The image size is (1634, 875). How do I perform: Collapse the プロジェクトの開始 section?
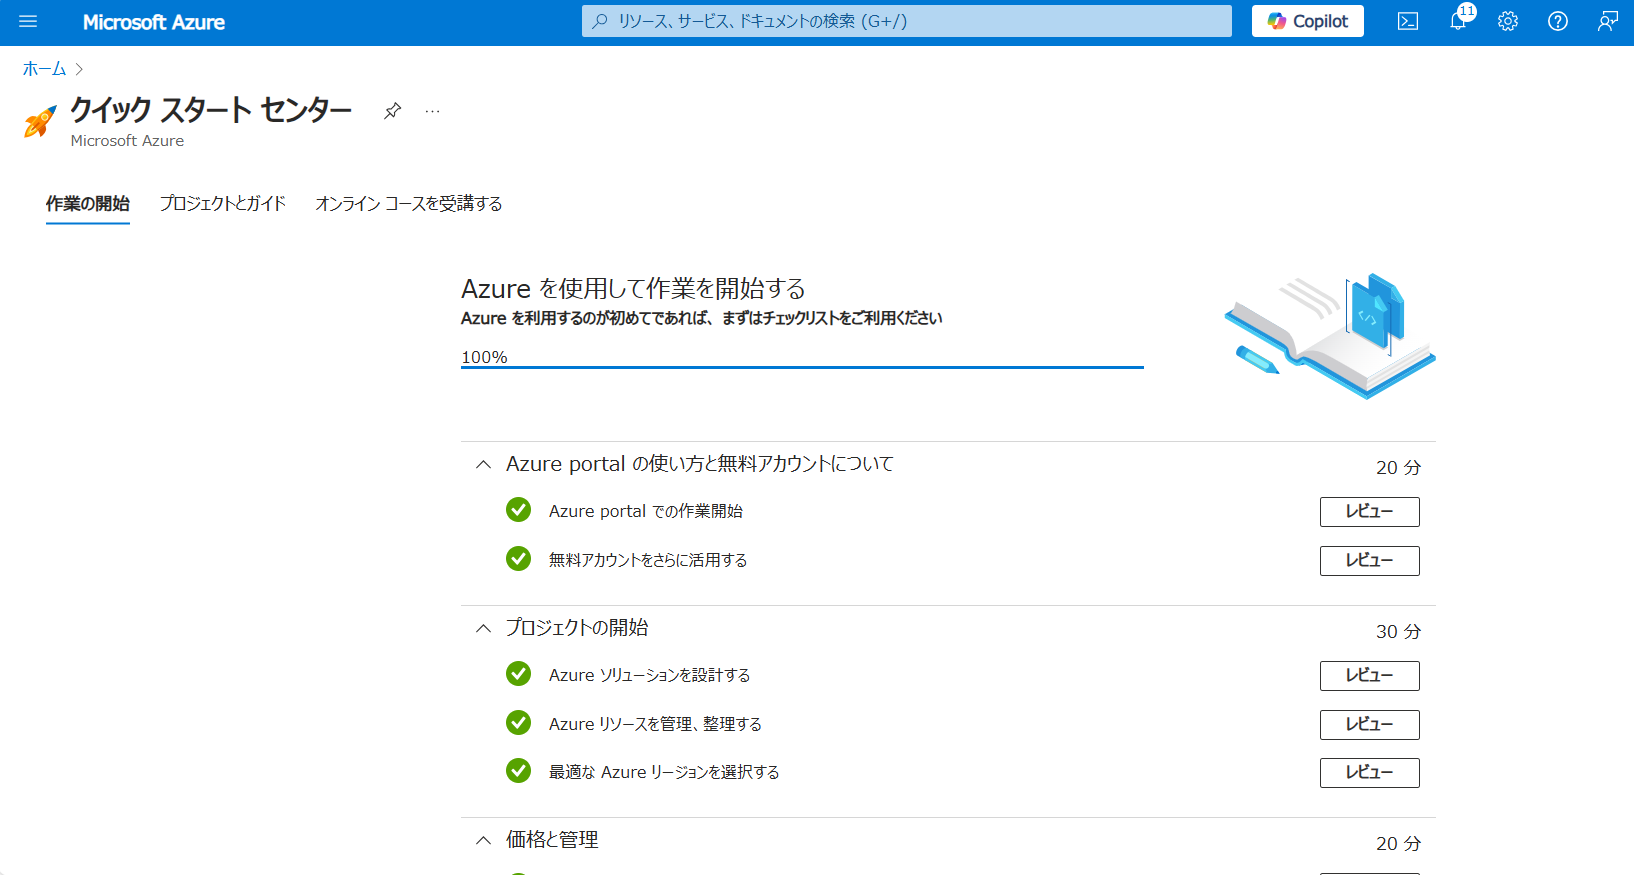484,628
